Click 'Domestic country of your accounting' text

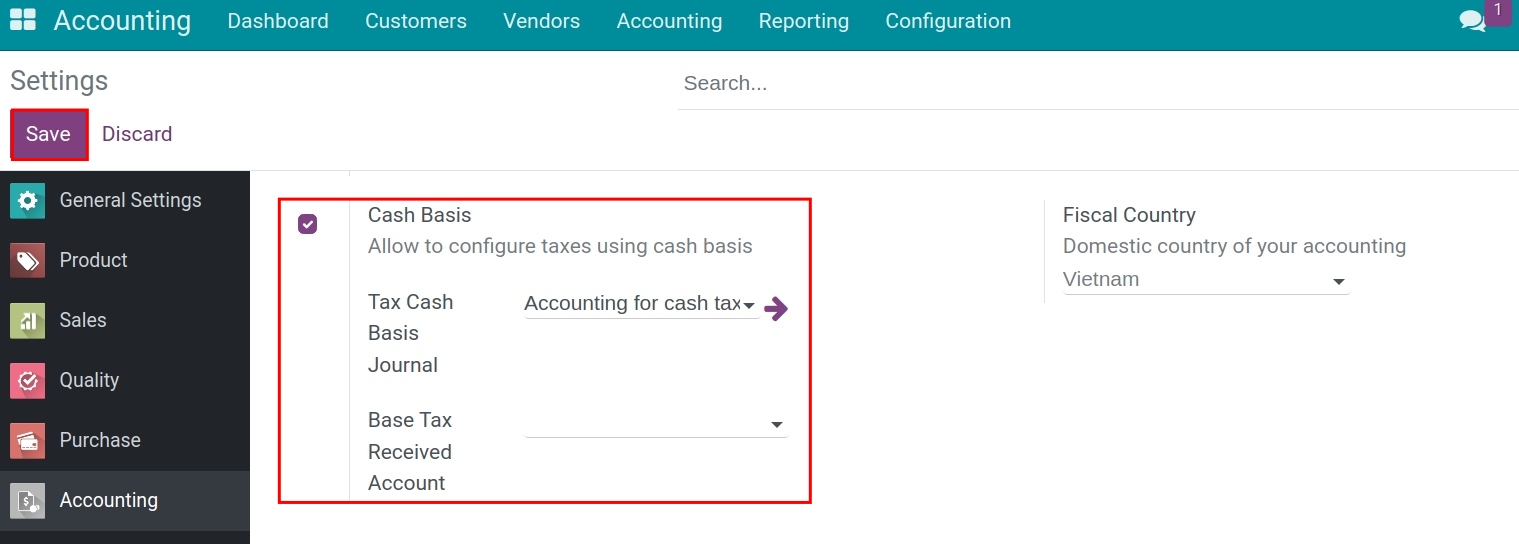(1235, 246)
